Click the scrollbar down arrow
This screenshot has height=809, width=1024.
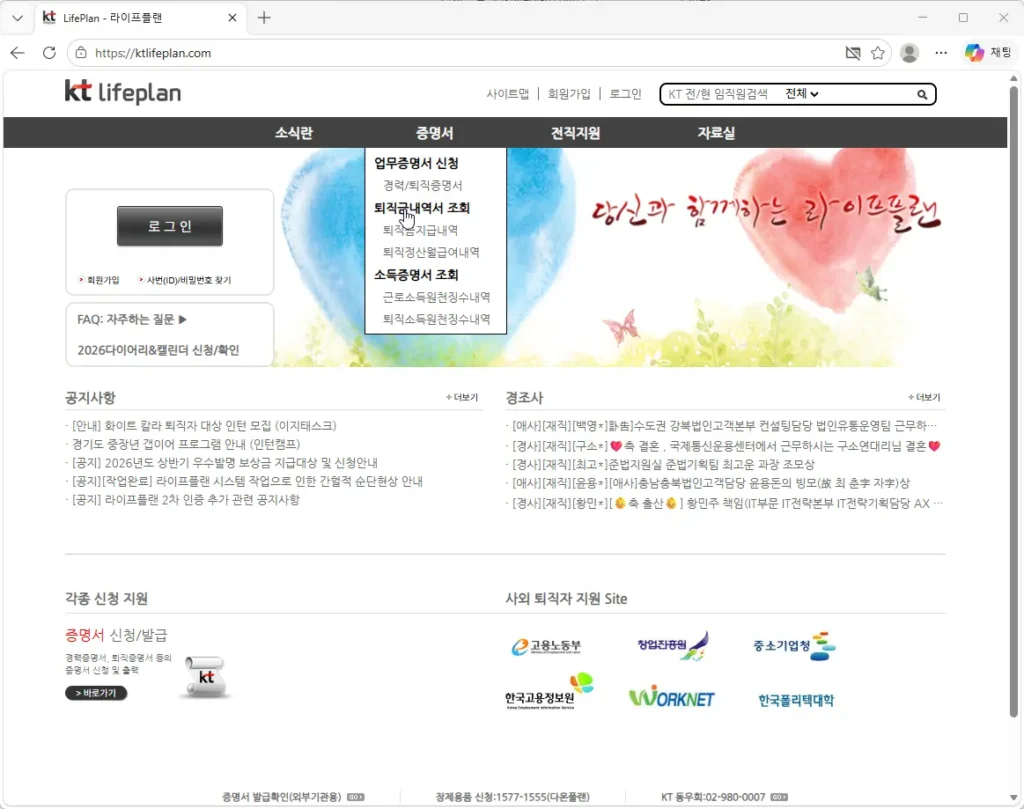pos(1014,798)
